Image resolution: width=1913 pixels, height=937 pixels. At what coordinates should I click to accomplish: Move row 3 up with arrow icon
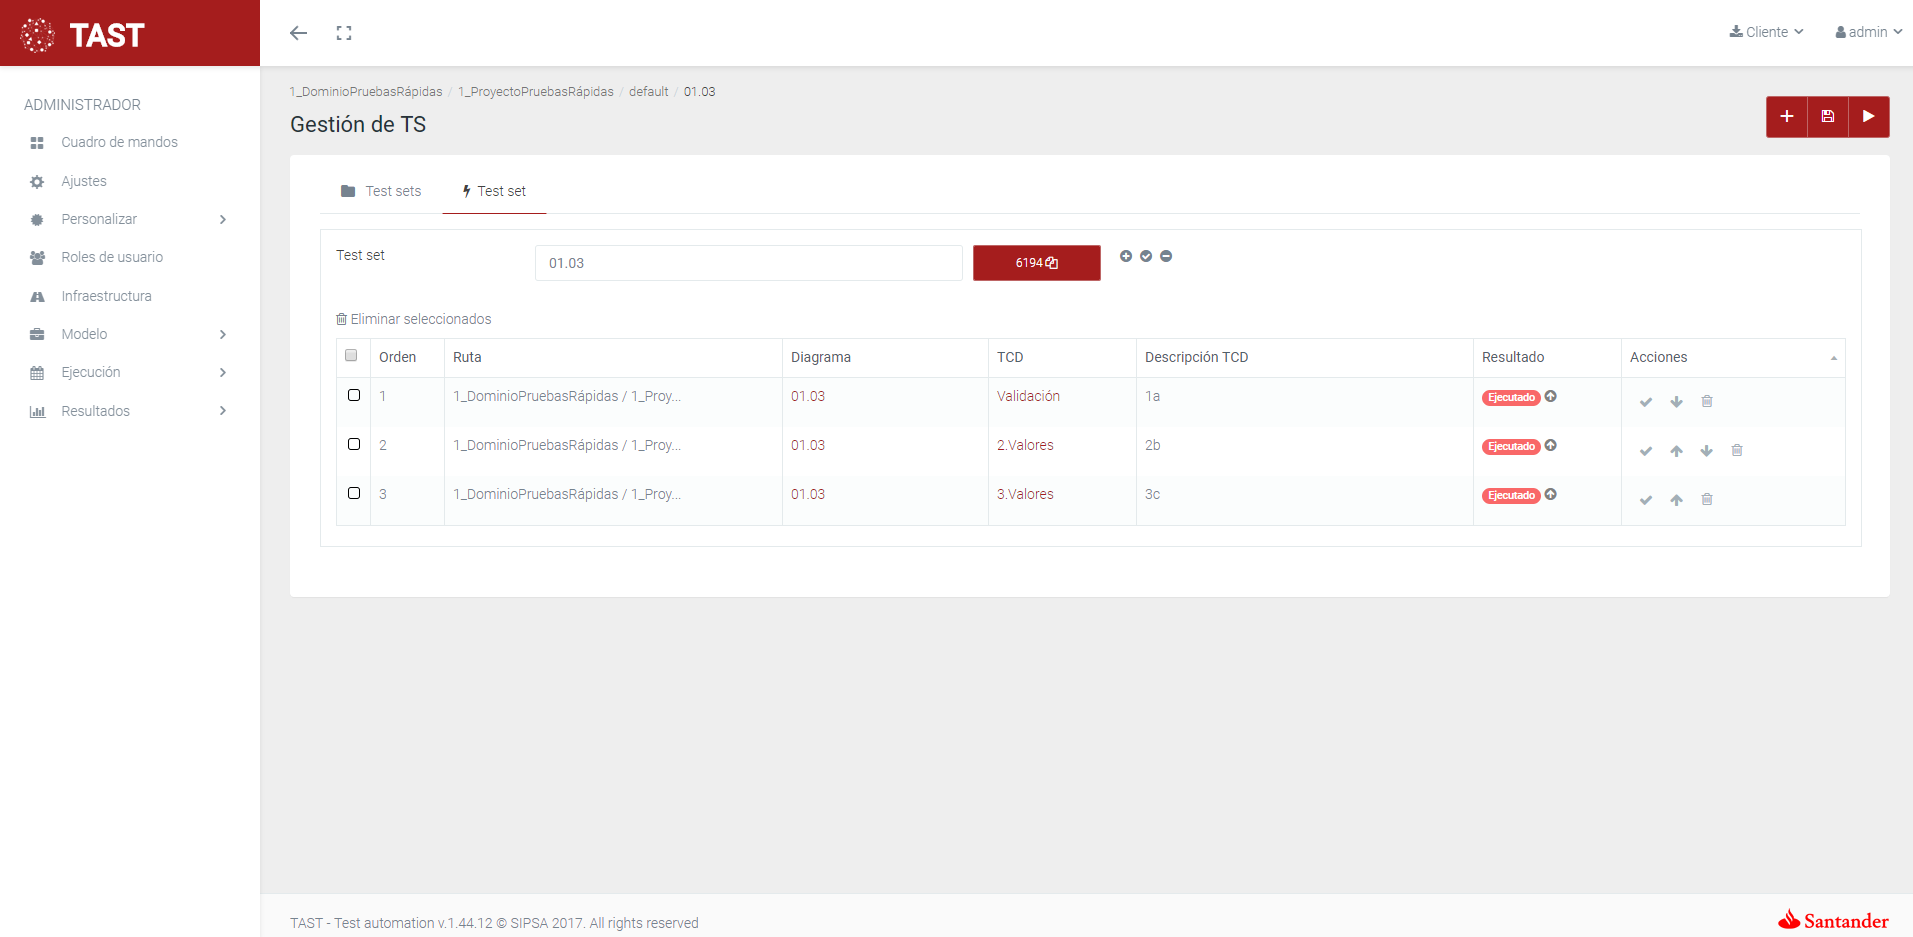tap(1676, 500)
